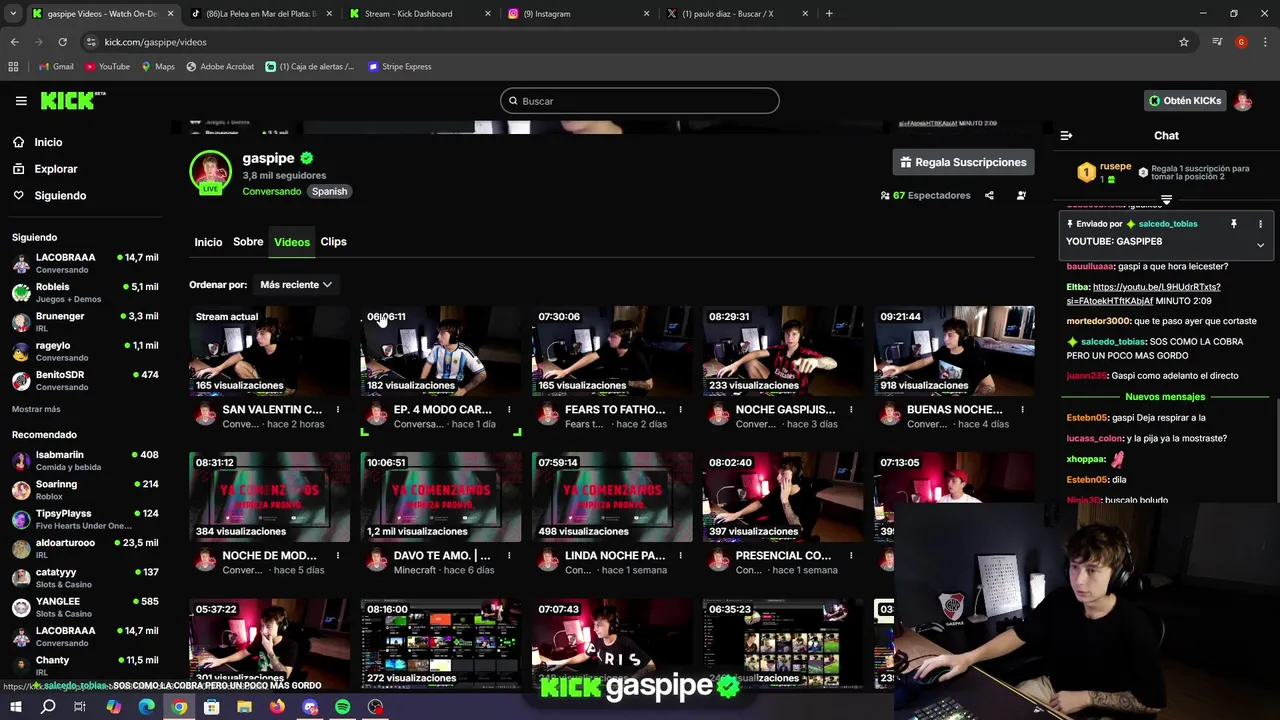Open the Stripe Express bookmark
This screenshot has width=1280, height=720.
(400, 66)
